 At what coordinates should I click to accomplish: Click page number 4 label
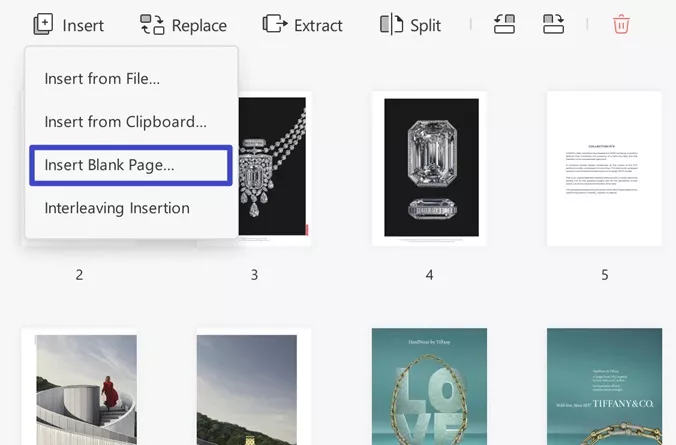429,275
